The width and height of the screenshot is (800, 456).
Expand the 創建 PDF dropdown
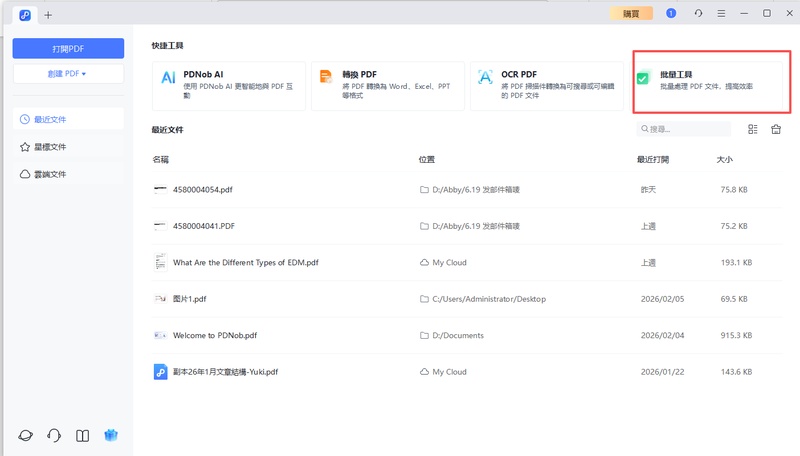point(68,74)
